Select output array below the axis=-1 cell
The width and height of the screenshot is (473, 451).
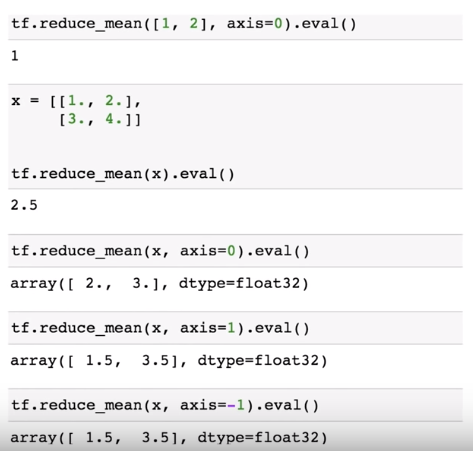pyautogui.click(x=169, y=438)
